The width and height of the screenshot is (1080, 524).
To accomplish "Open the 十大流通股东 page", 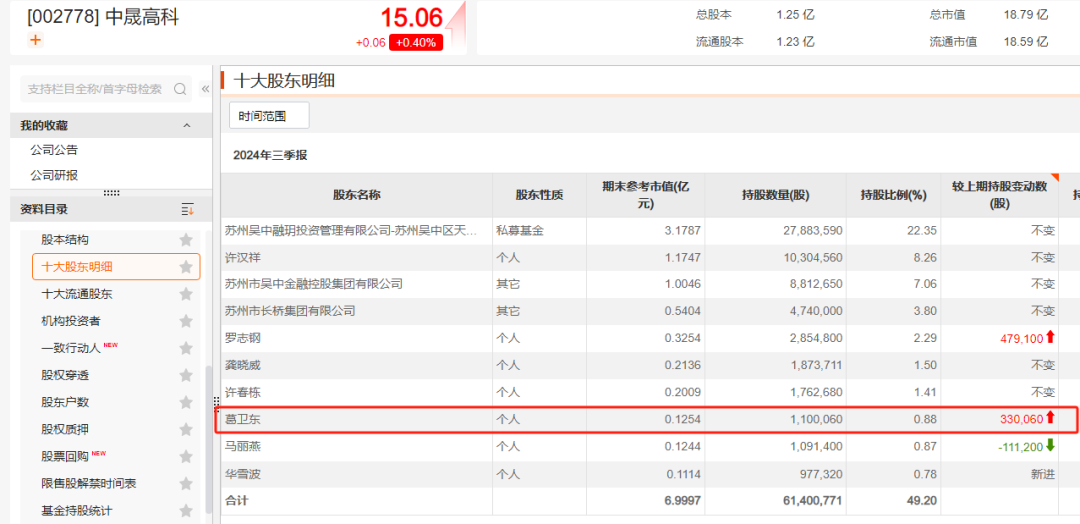I will tap(76, 294).
